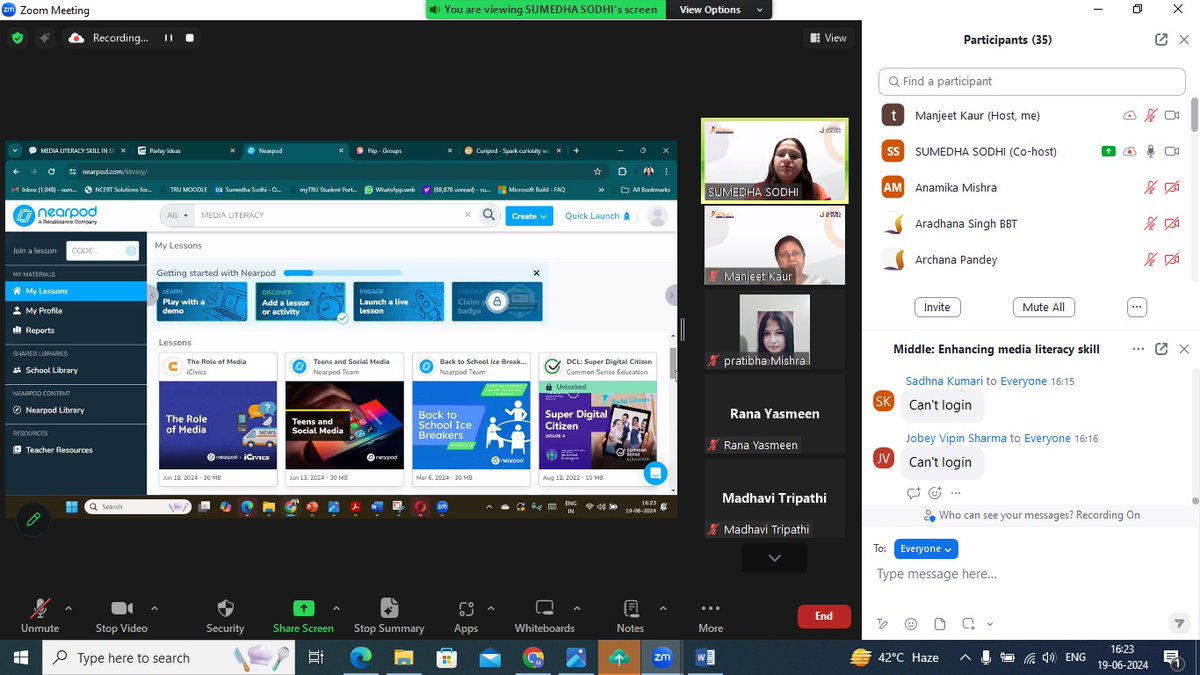Image resolution: width=1200 pixels, height=675 pixels.
Task: Toggle SUMEDHA SODHI's microphone in Participants list
Action: pyautogui.click(x=1151, y=152)
